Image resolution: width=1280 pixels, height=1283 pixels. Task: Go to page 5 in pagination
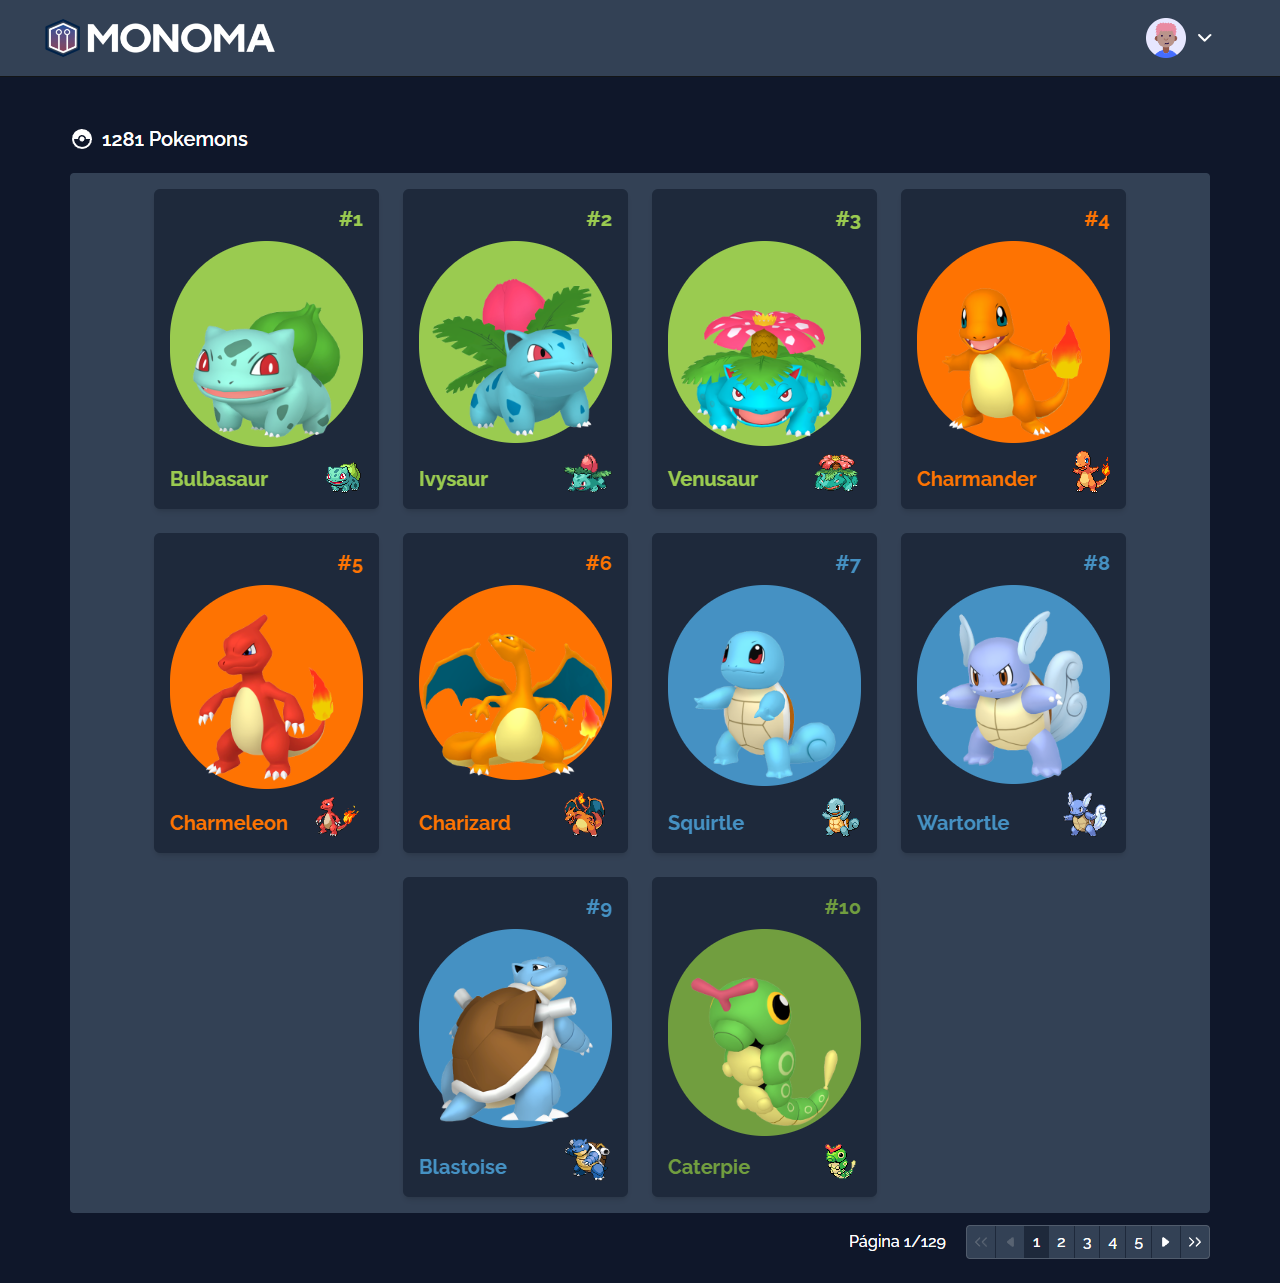pos(1138,1242)
